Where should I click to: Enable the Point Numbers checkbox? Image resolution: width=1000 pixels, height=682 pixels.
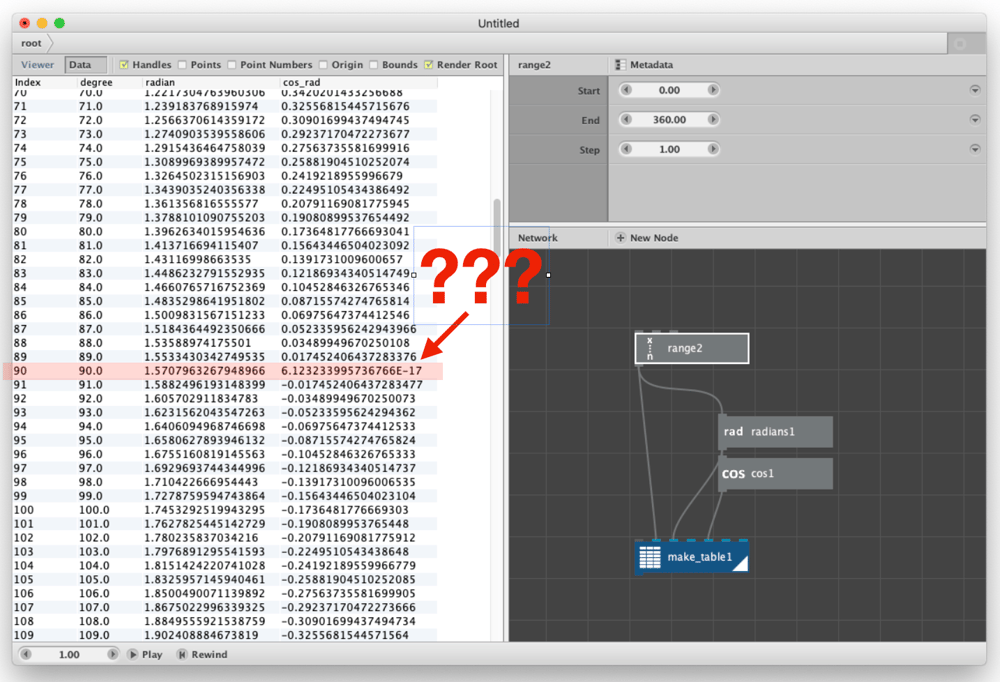[232, 64]
